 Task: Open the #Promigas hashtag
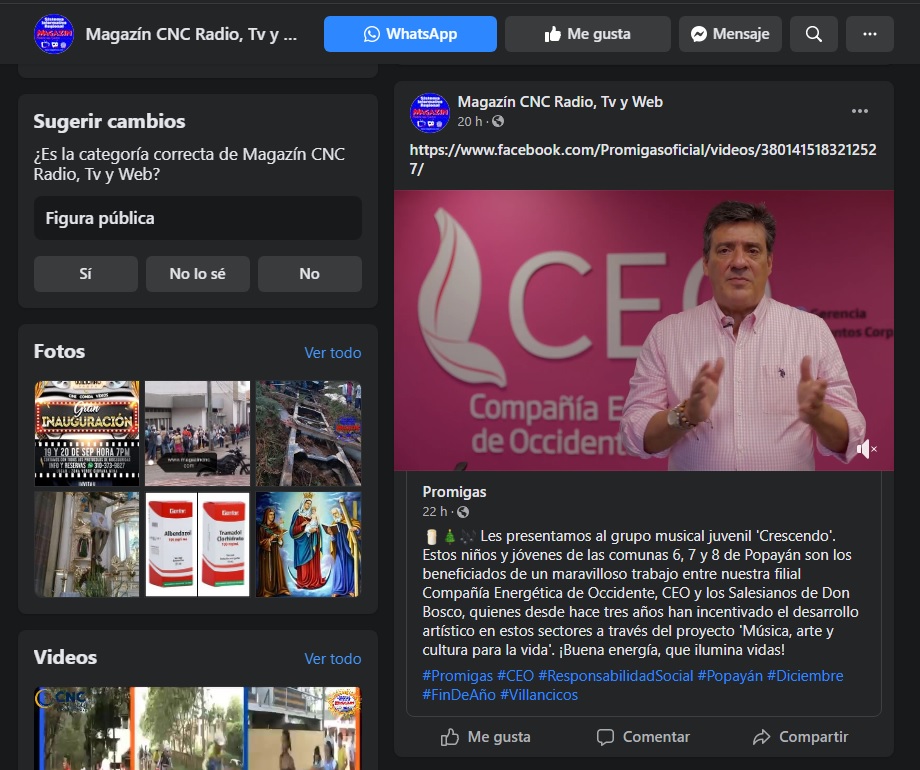(x=458, y=676)
